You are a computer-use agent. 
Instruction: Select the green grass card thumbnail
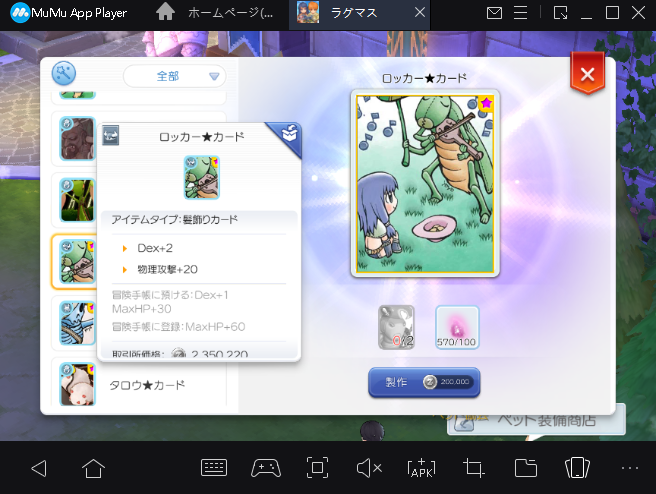(78, 200)
